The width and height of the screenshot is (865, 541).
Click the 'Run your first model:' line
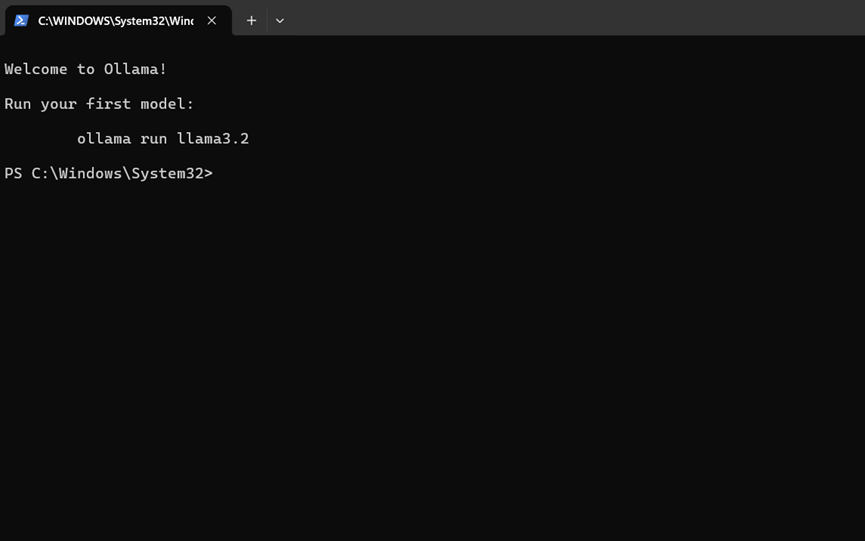pyautogui.click(x=99, y=104)
